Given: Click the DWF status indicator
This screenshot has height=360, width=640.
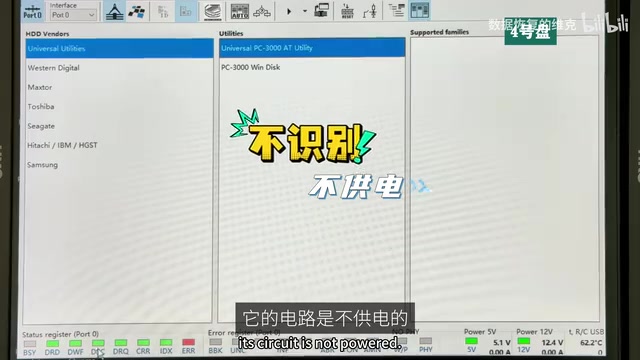Looking at the screenshot, I should 75,343.
